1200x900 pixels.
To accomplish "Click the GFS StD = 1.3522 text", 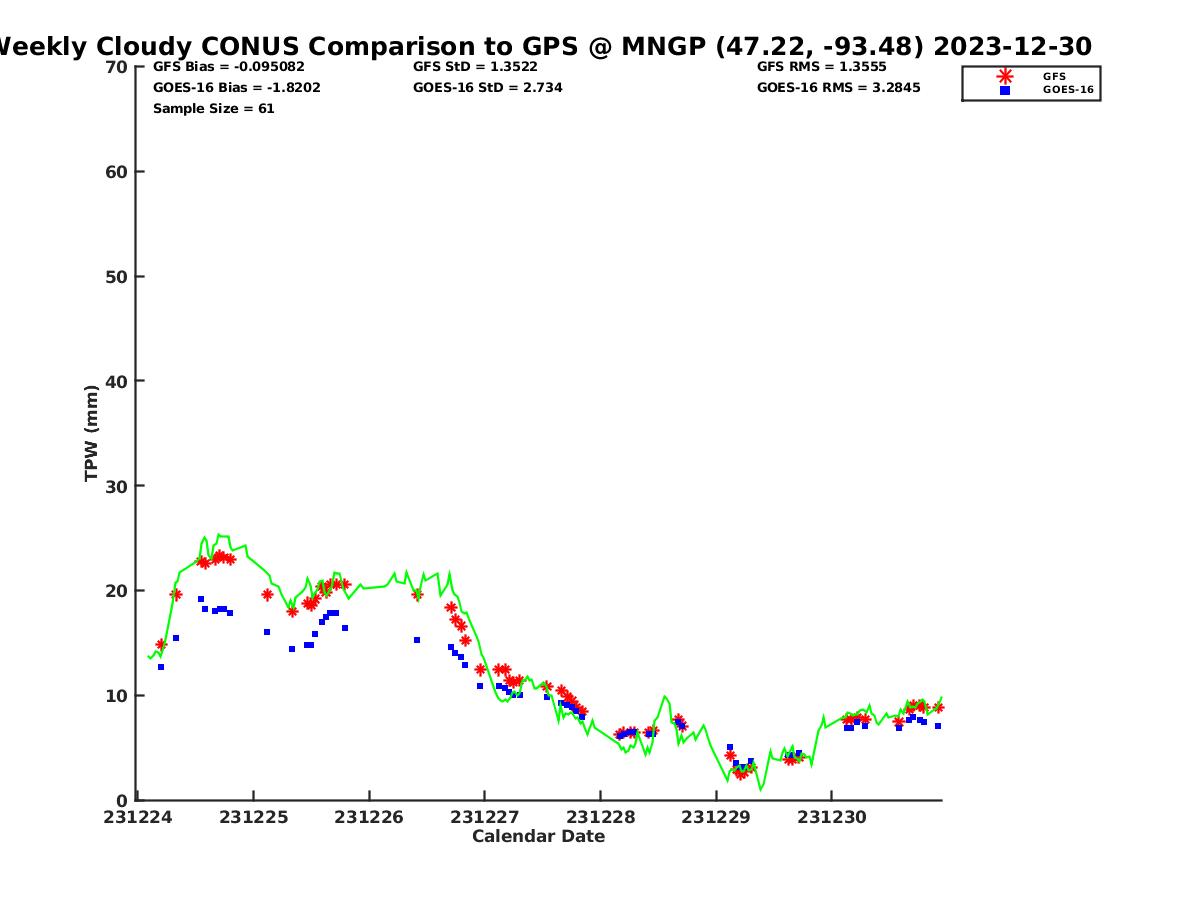I will [x=475, y=67].
